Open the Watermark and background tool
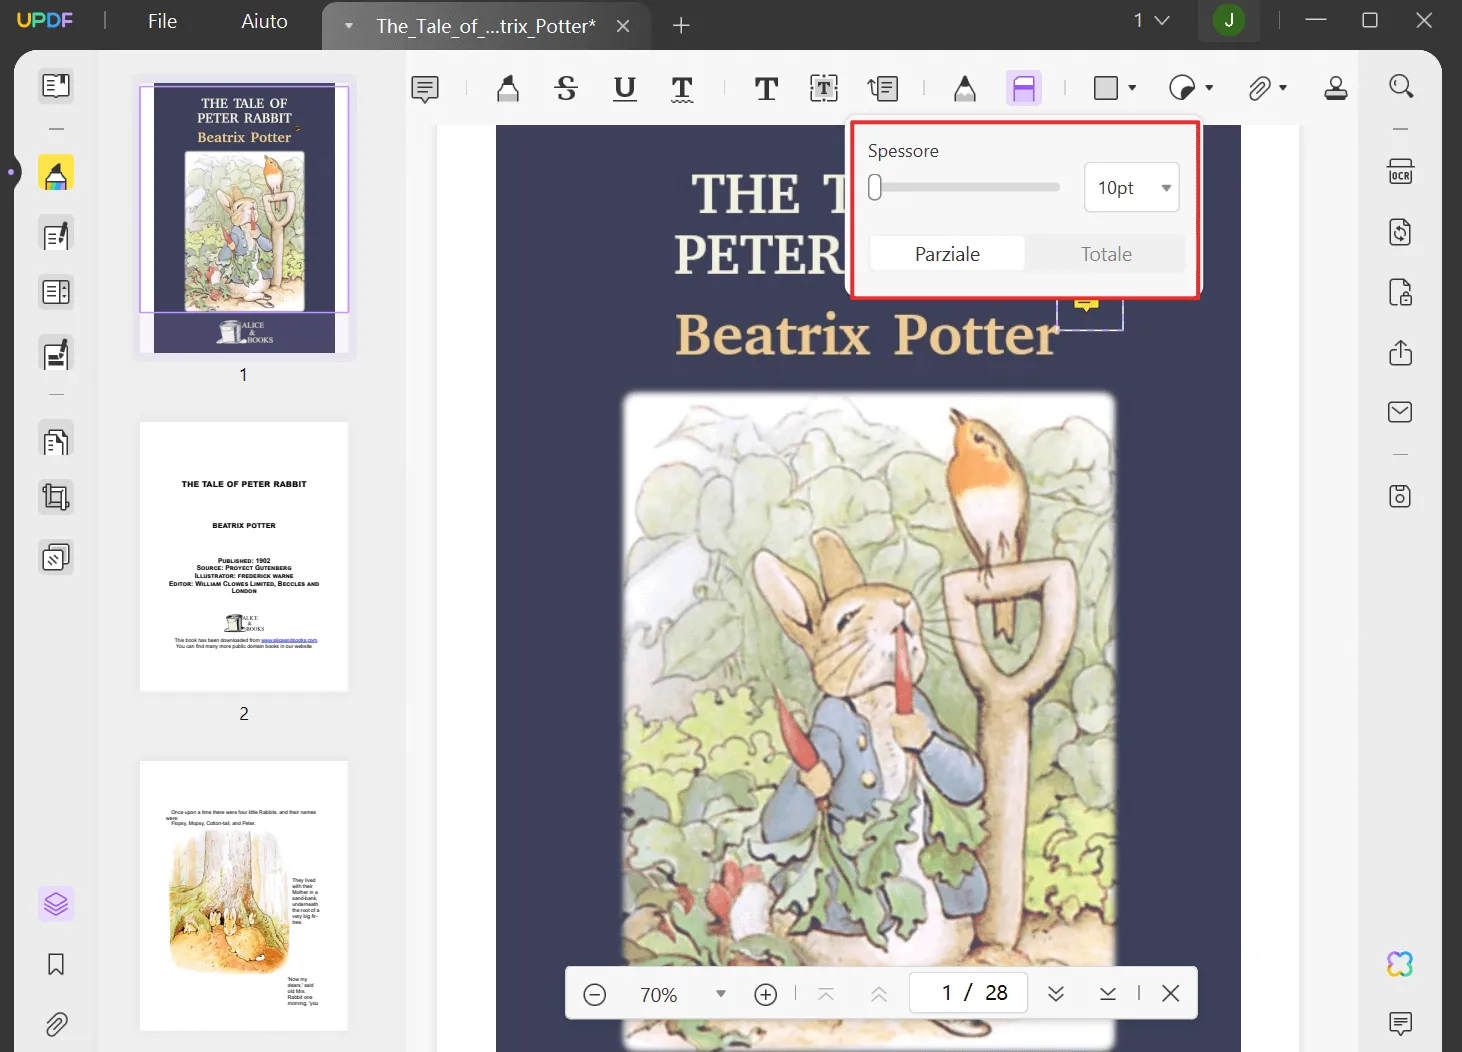The height and width of the screenshot is (1052, 1462). point(56,557)
